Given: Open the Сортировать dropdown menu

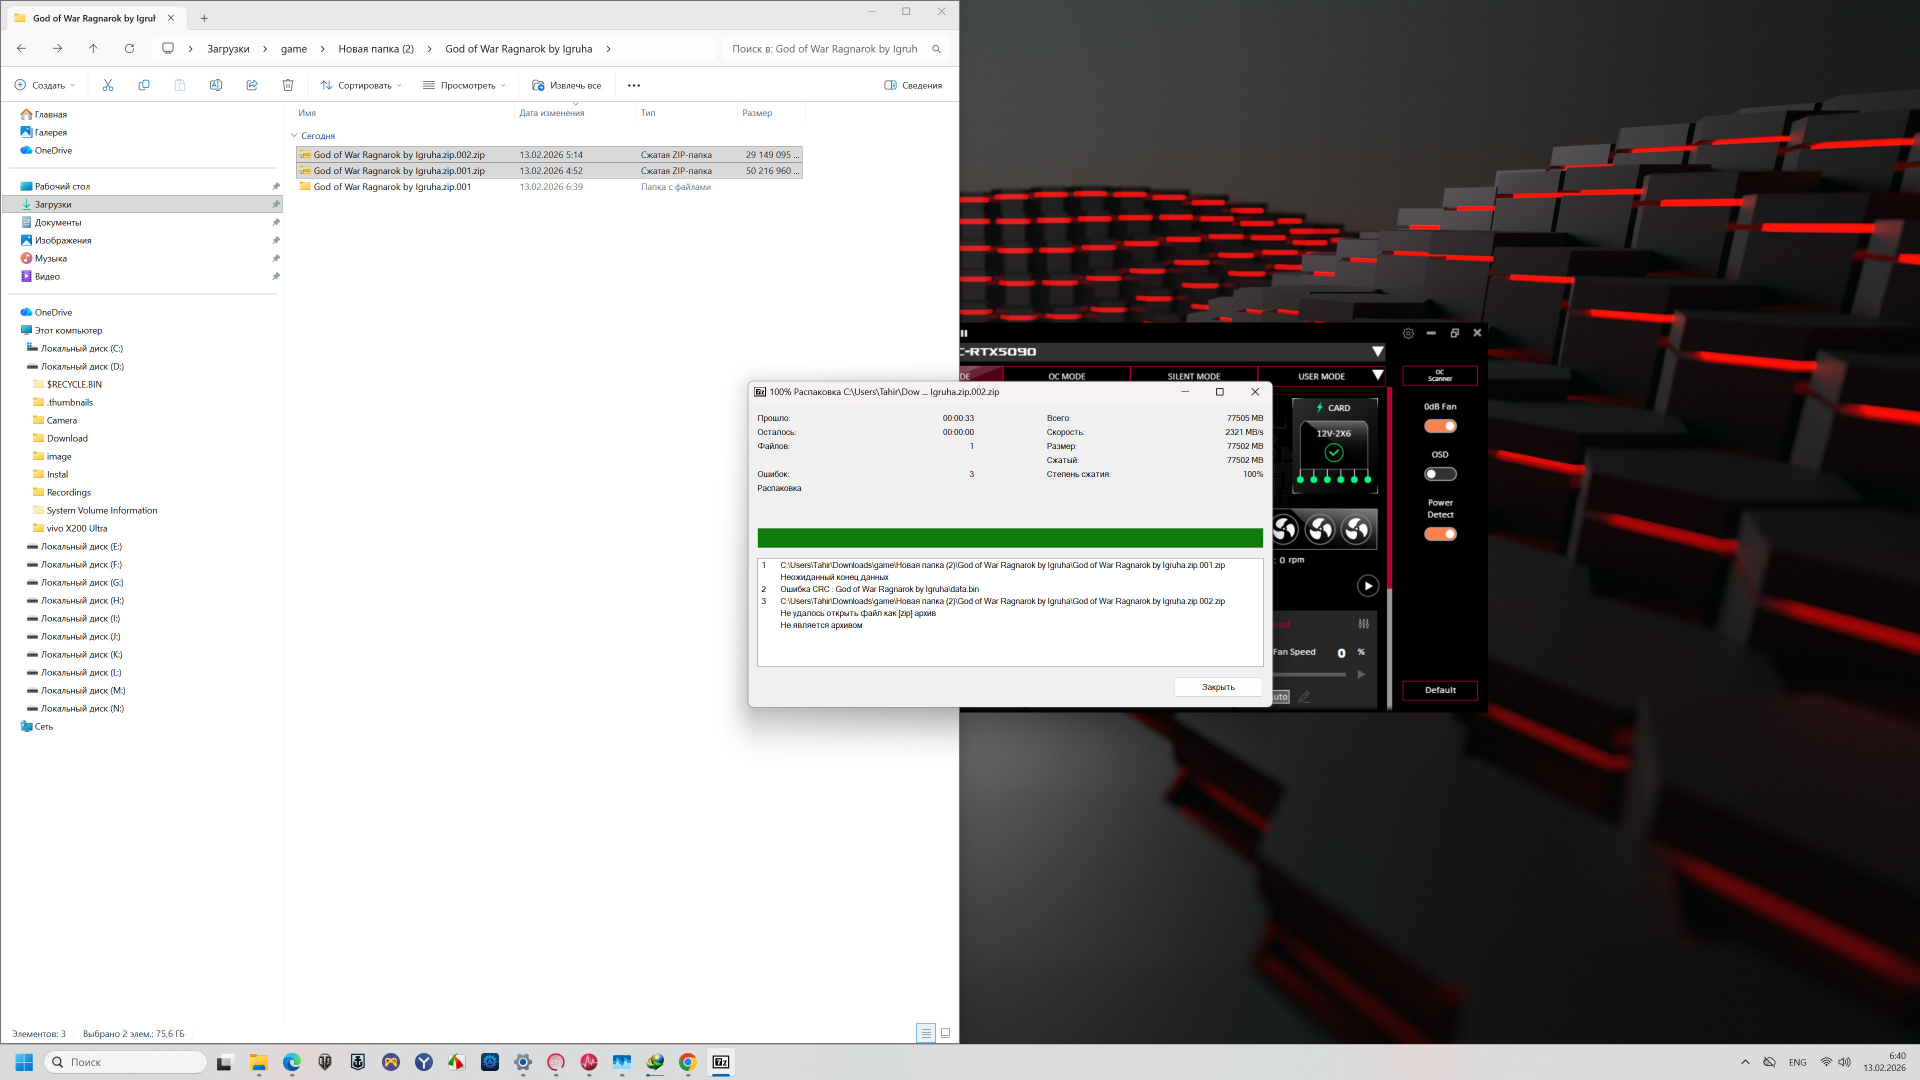Looking at the screenshot, I should click(361, 85).
